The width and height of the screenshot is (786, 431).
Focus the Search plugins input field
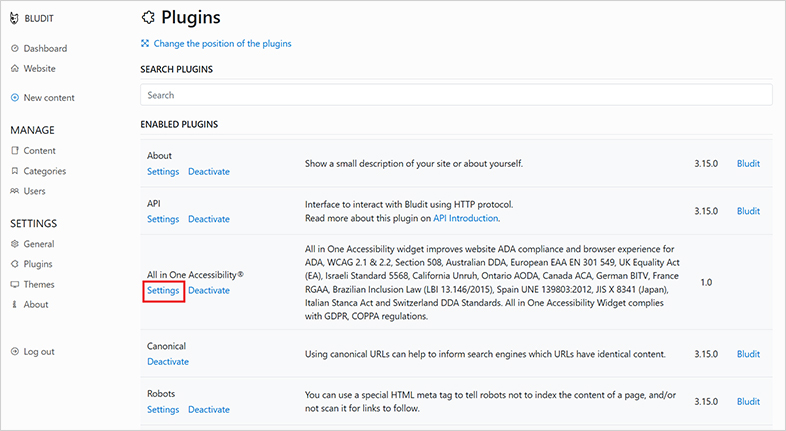point(456,95)
